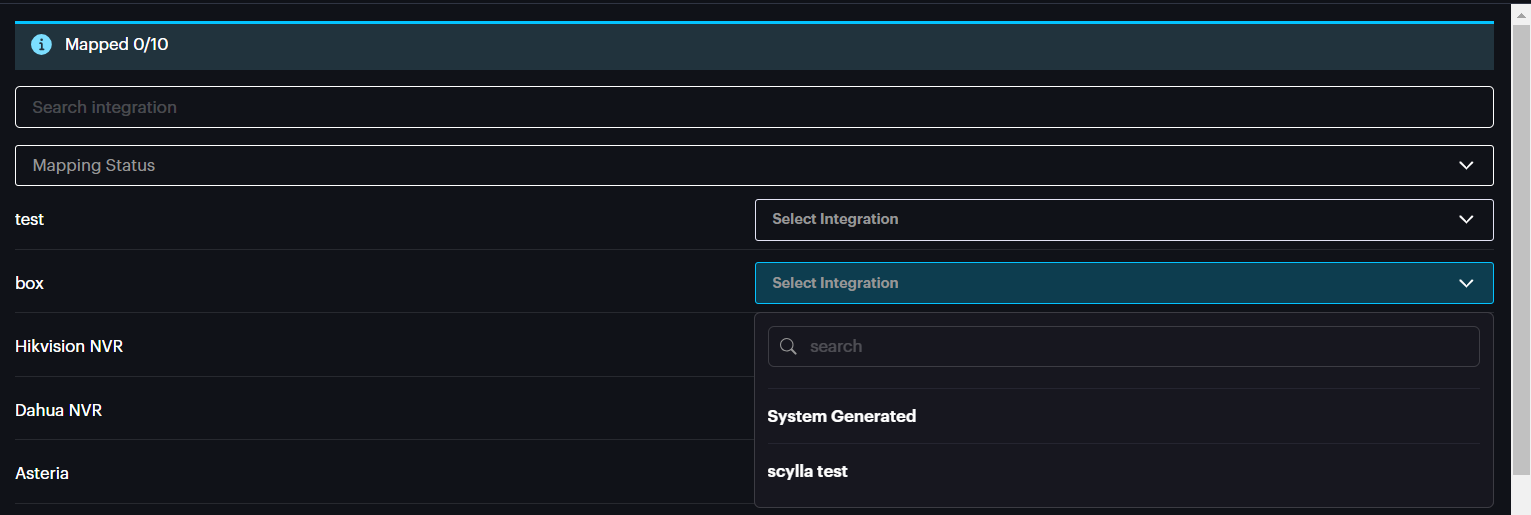Collapse box row dropdown via its chevron

[x=1466, y=283]
